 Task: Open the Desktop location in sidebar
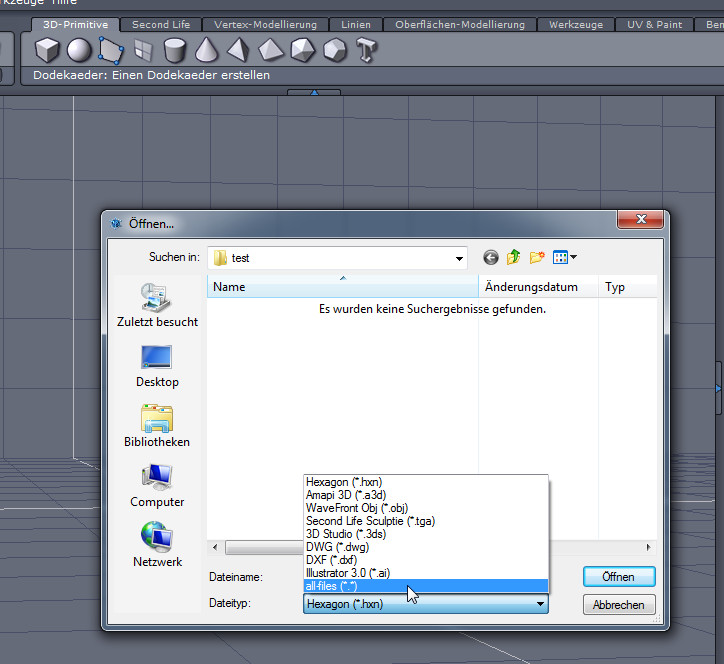(x=157, y=366)
